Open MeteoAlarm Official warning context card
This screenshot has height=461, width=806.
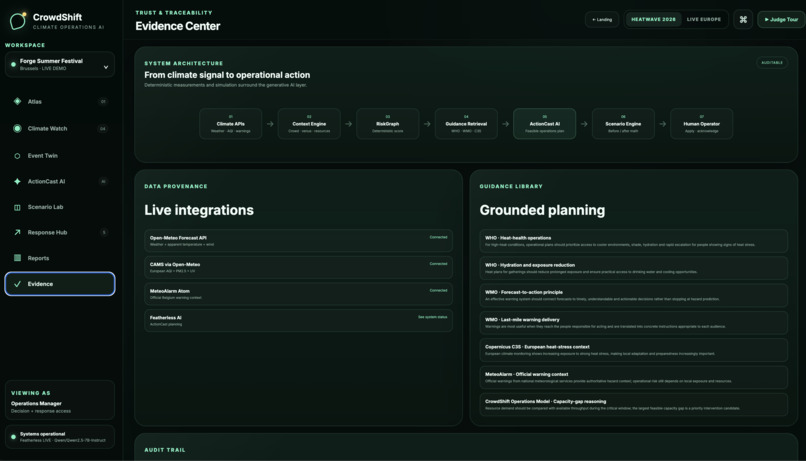click(633, 377)
